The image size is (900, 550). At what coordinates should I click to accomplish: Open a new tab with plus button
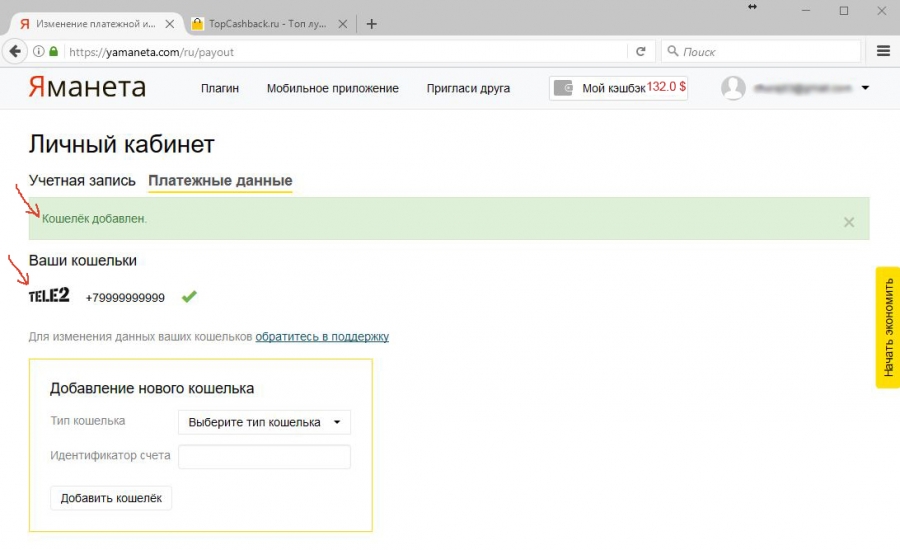coord(371,24)
